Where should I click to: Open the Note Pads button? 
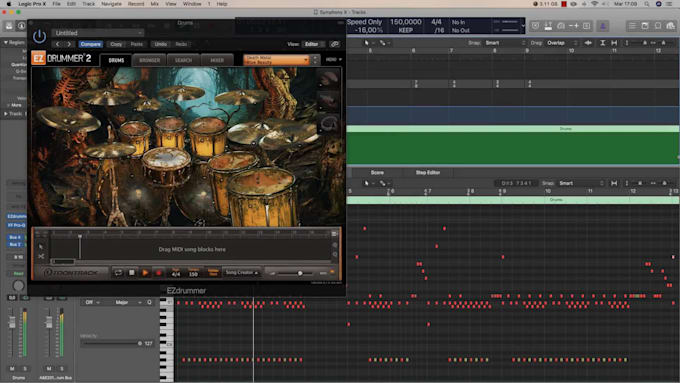coord(645,26)
